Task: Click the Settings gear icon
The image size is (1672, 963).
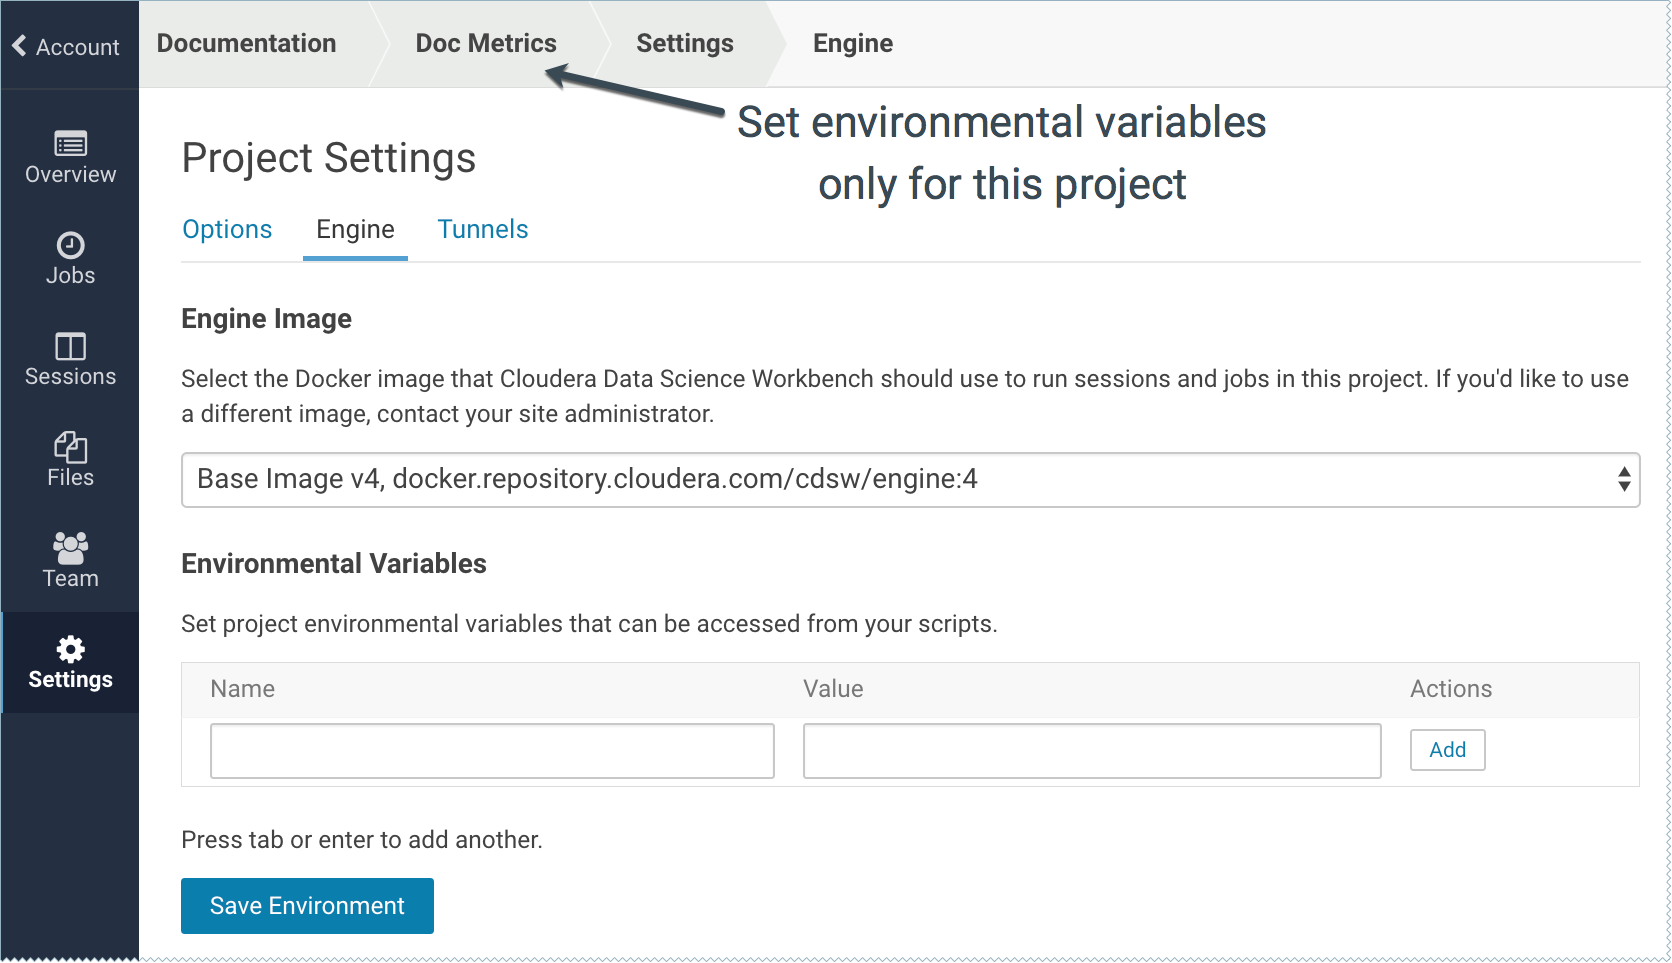Action: pyautogui.click(x=70, y=649)
